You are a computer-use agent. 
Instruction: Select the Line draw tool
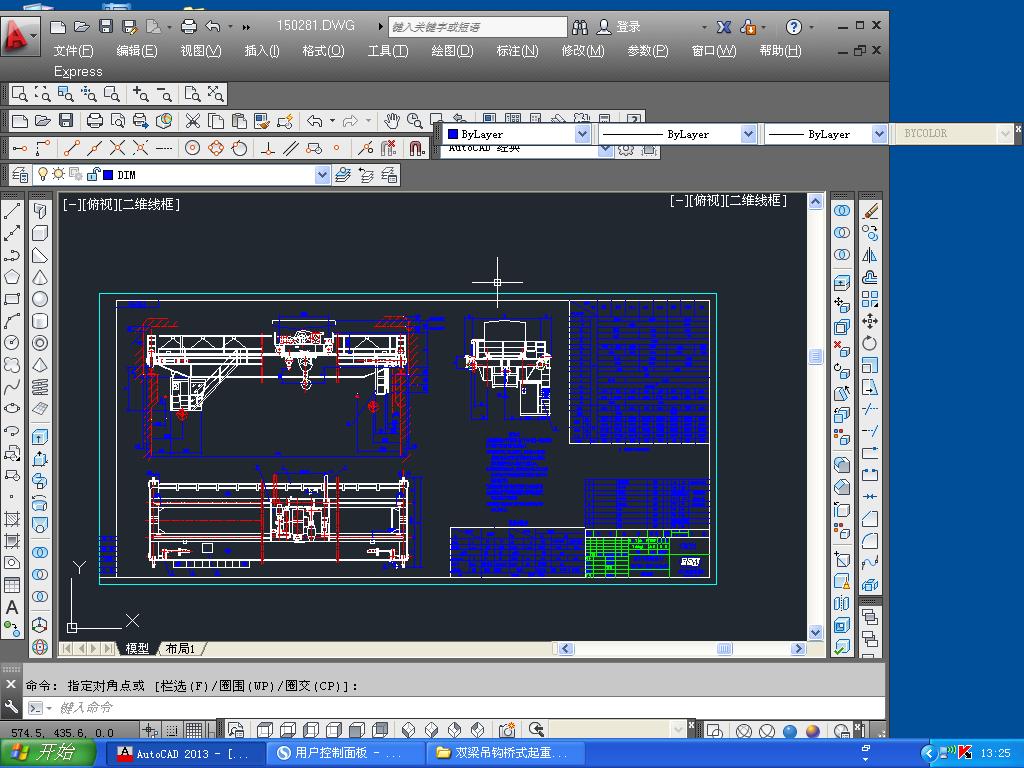click(12, 212)
